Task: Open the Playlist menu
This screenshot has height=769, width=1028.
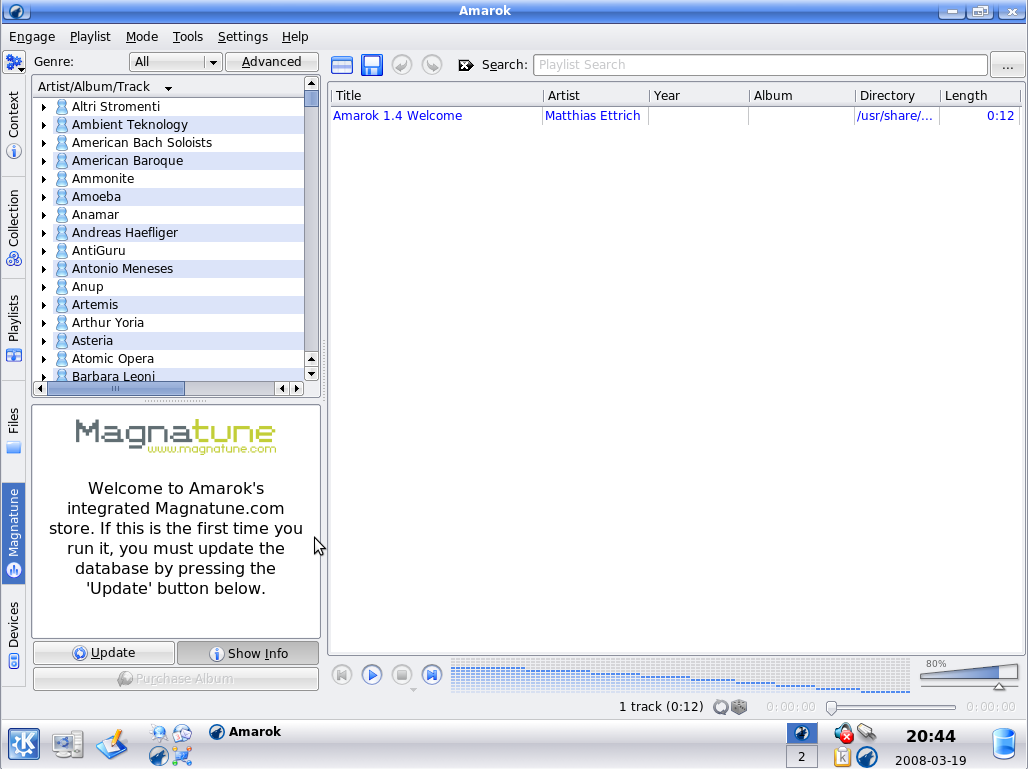Action: click(90, 37)
